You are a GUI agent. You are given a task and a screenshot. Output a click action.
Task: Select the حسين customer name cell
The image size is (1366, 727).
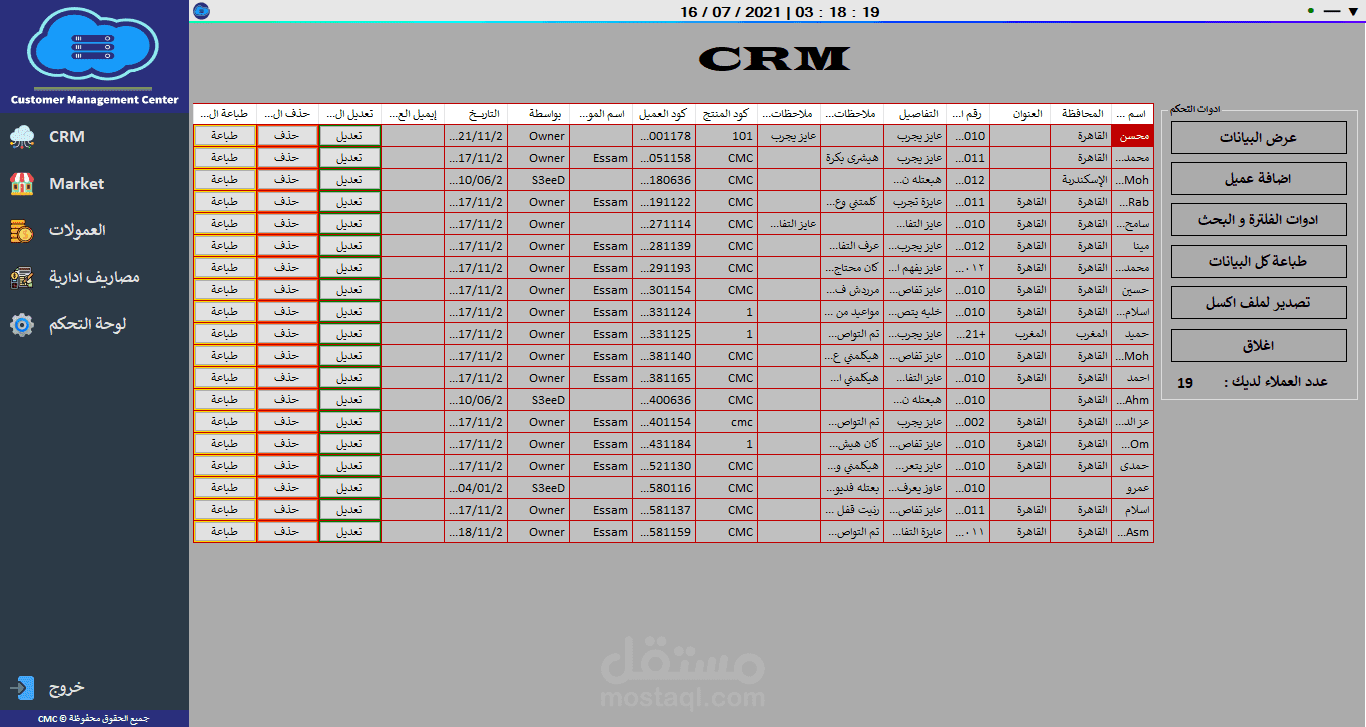click(1132, 290)
